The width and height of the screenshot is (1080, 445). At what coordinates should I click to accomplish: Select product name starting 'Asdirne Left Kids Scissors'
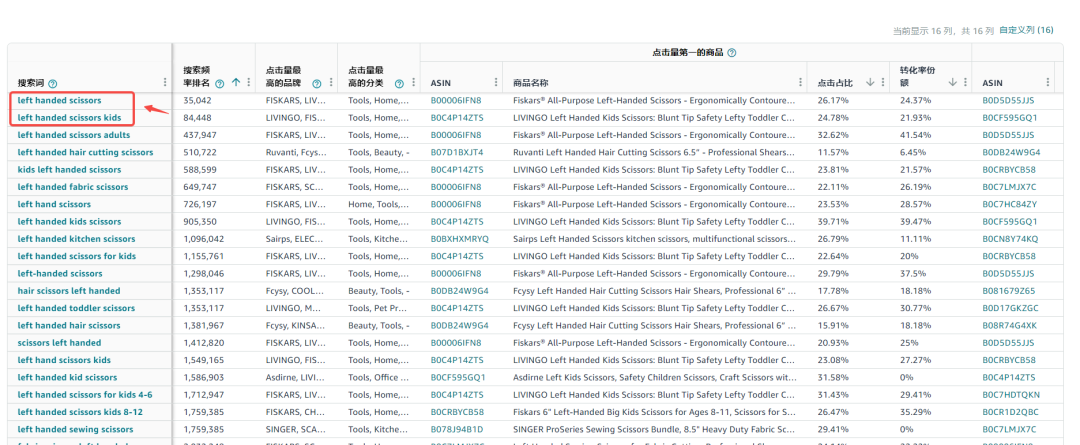[x=655, y=377]
